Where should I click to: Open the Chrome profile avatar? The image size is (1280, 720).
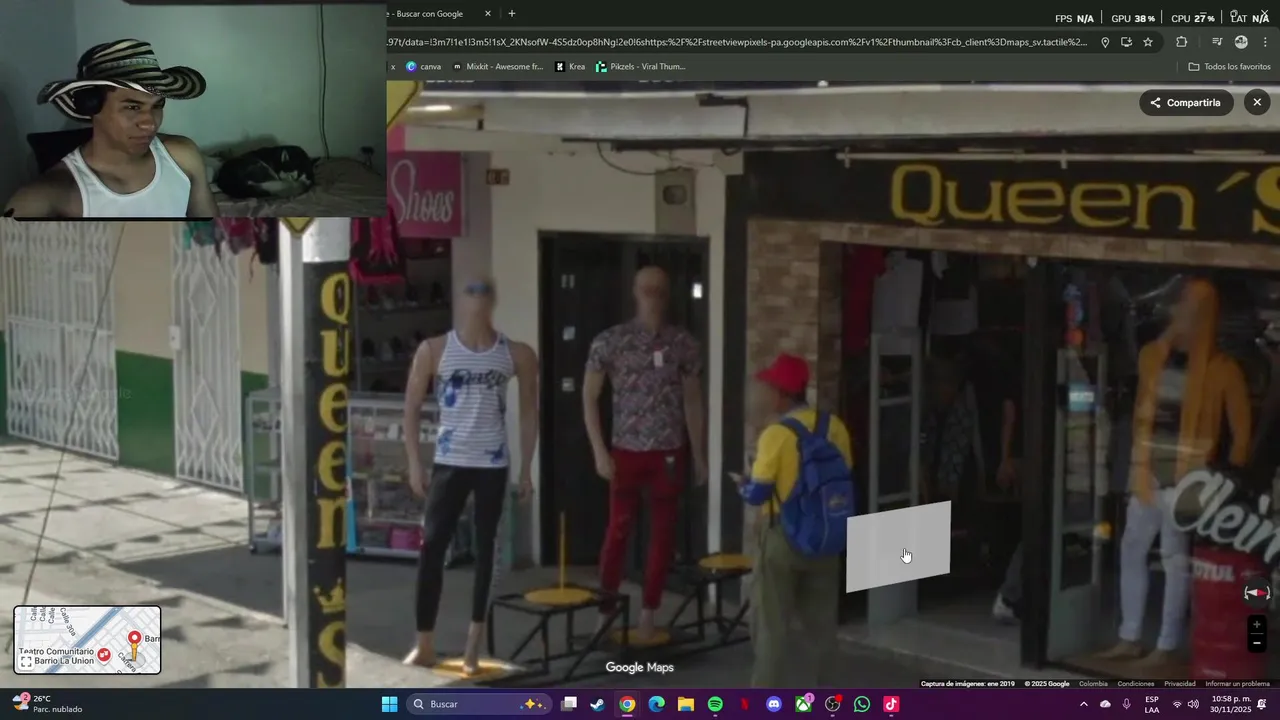tap(1241, 42)
